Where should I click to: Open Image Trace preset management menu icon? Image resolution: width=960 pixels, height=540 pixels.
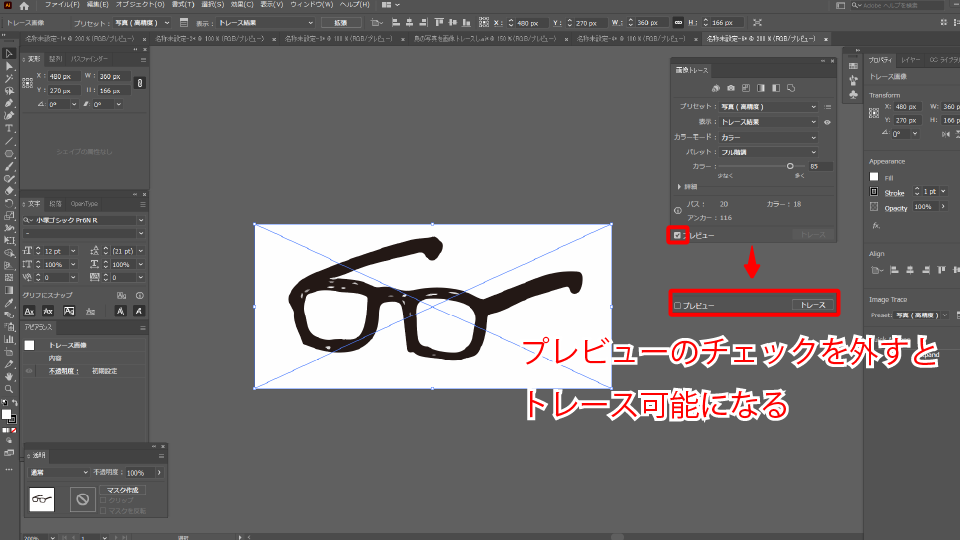pos(828,107)
